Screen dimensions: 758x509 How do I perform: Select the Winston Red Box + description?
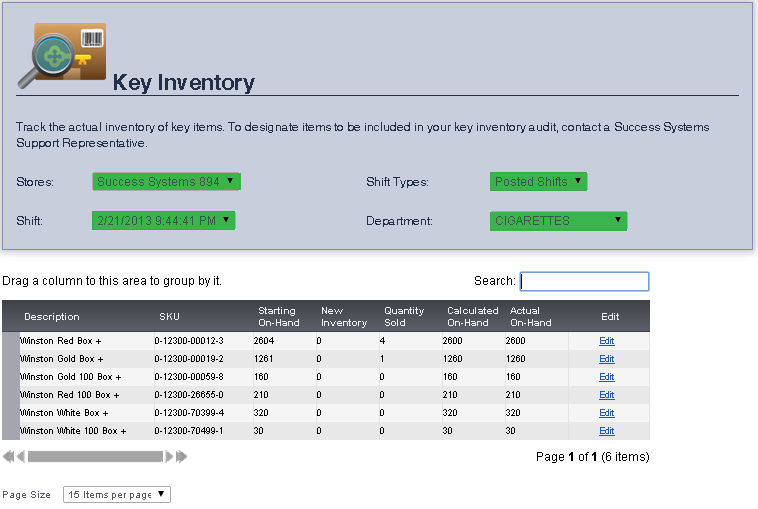point(60,341)
